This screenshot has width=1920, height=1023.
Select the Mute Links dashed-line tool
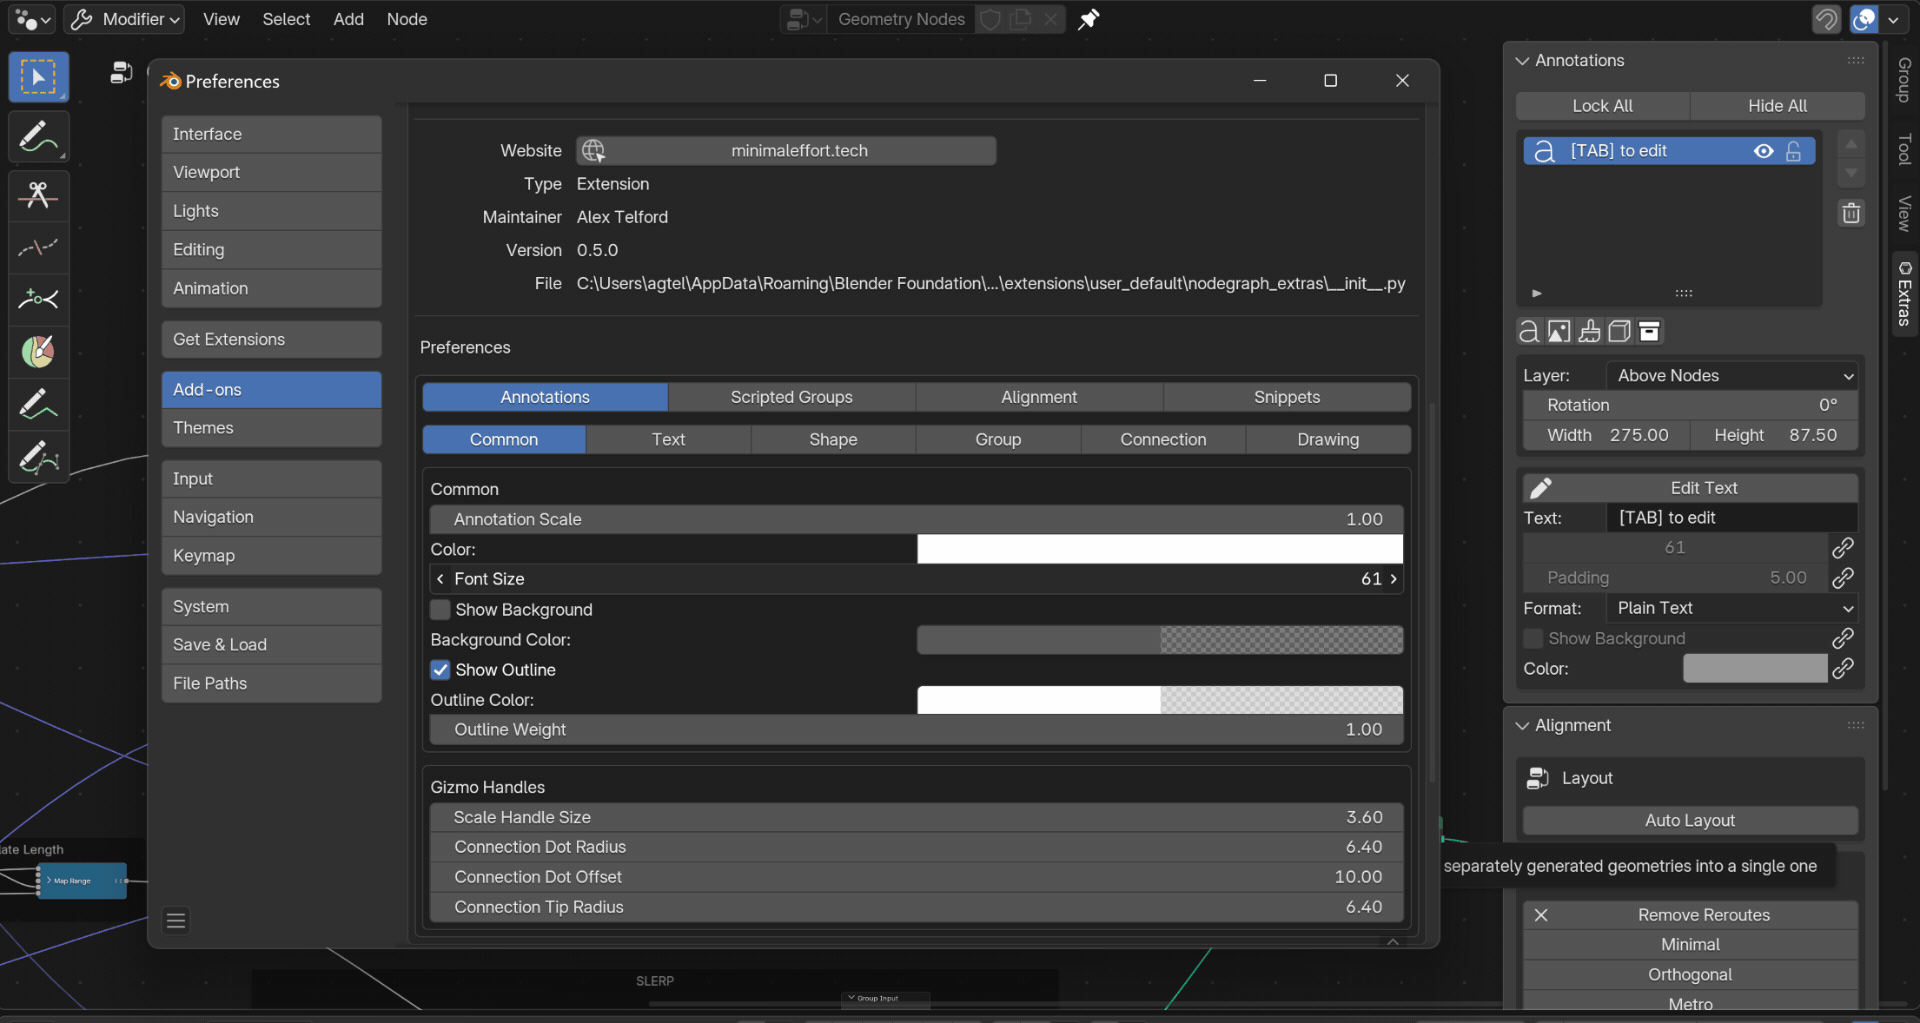pyautogui.click(x=38, y=247)
